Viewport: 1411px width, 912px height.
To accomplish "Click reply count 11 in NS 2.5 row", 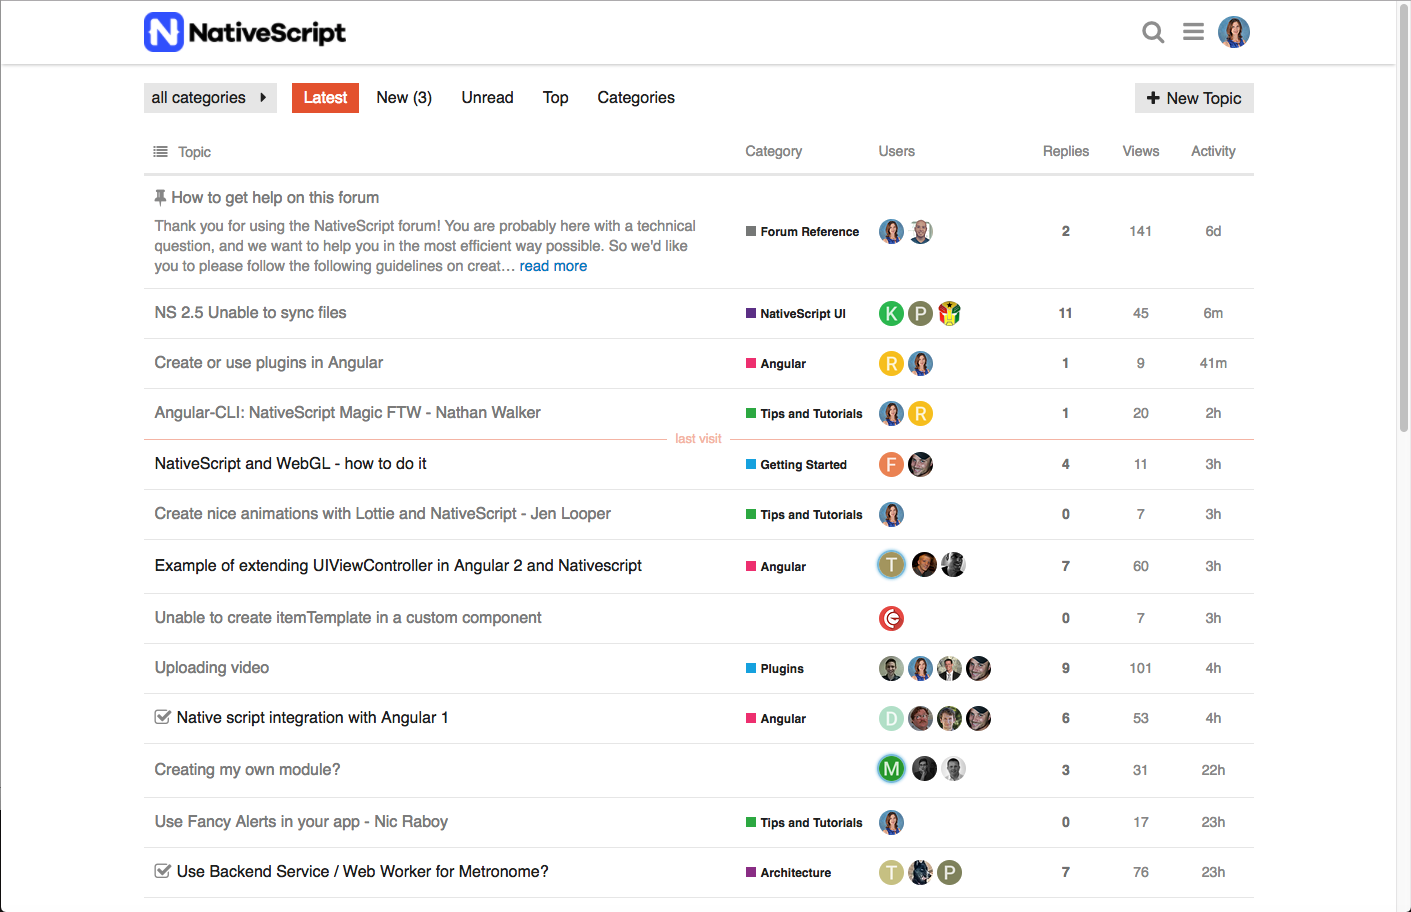I will pos(1065,313).
